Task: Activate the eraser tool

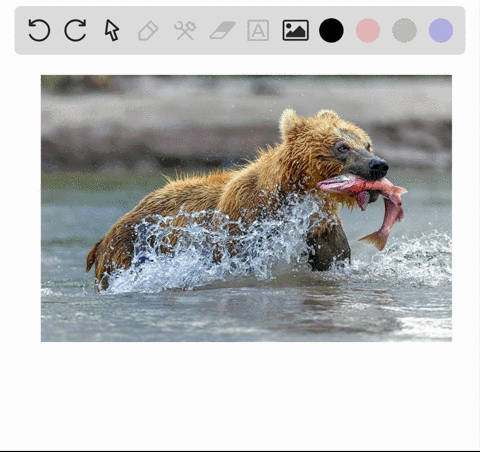Action: click(x=222, y=30)
